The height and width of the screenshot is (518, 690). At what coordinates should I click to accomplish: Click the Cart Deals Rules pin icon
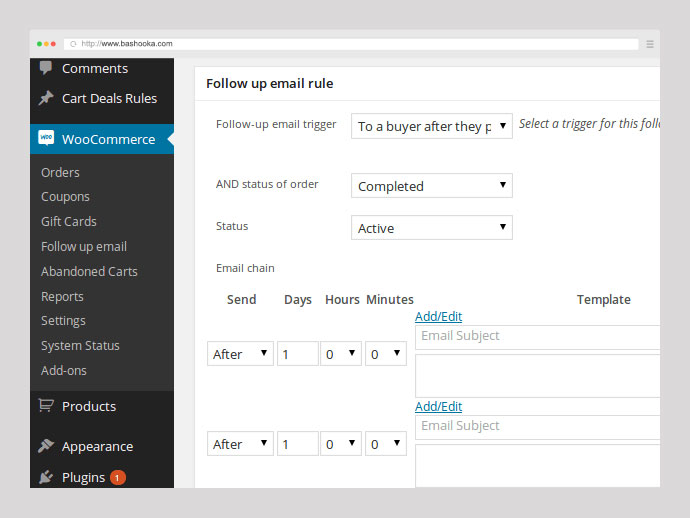point(46,98)
